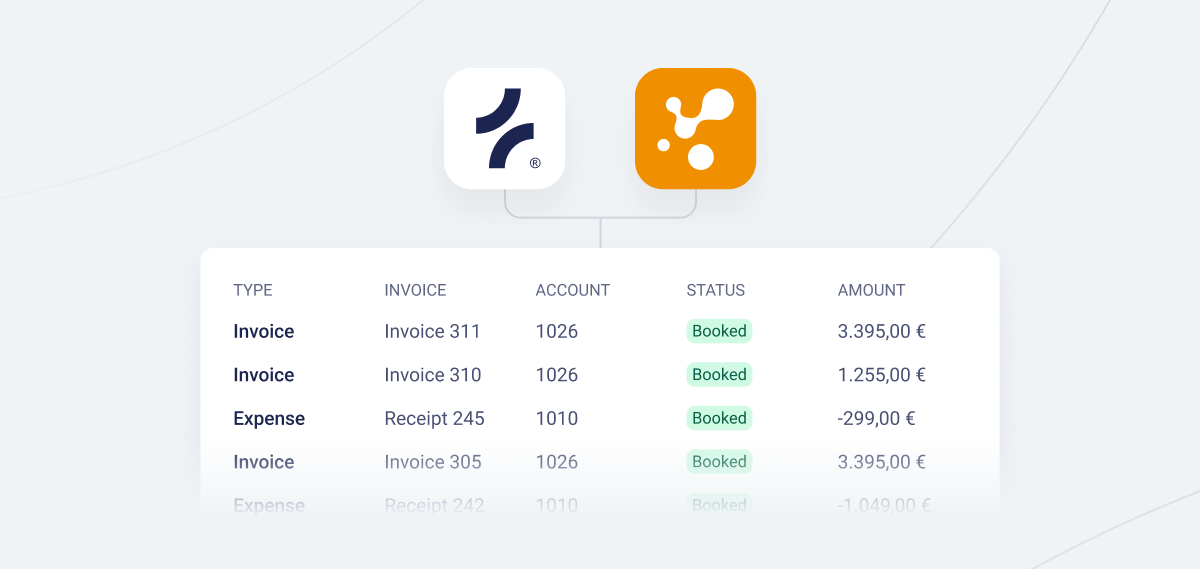The image size is (1200, 569).
Task: Click the Booked status badge for Invoice 310
Action: click(719, 375)
